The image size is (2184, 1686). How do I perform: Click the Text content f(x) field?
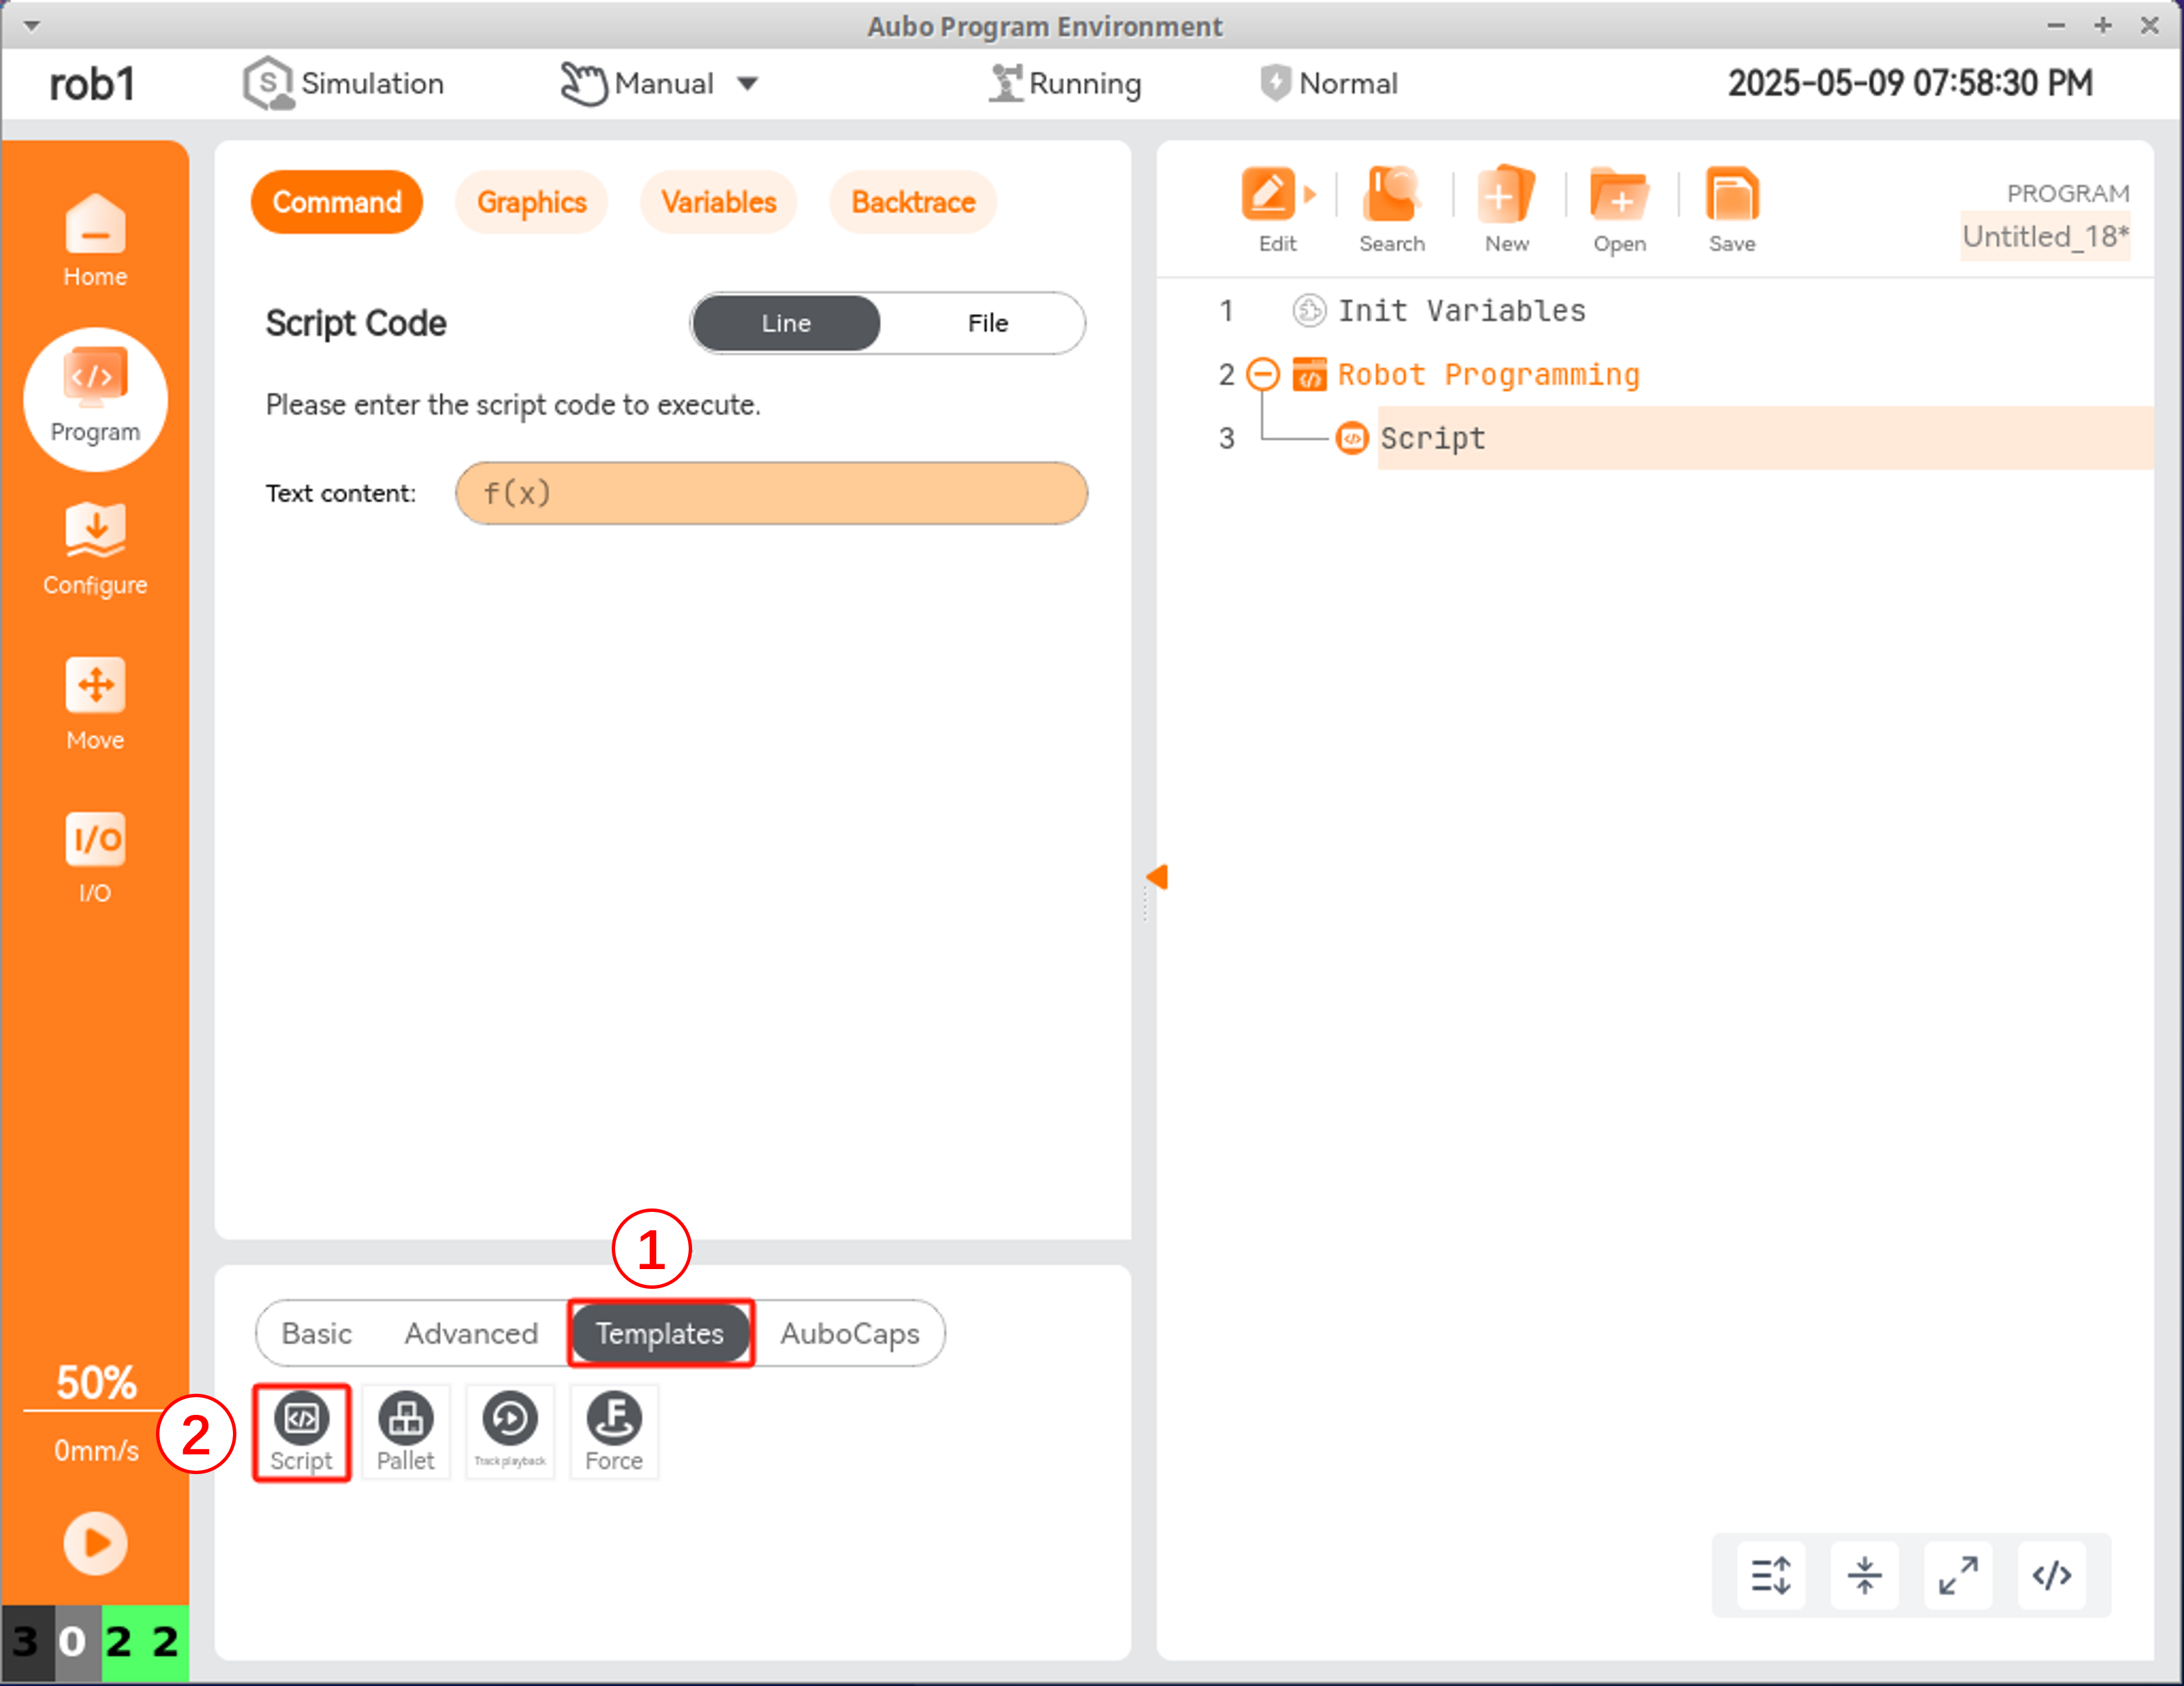point(771,493)
